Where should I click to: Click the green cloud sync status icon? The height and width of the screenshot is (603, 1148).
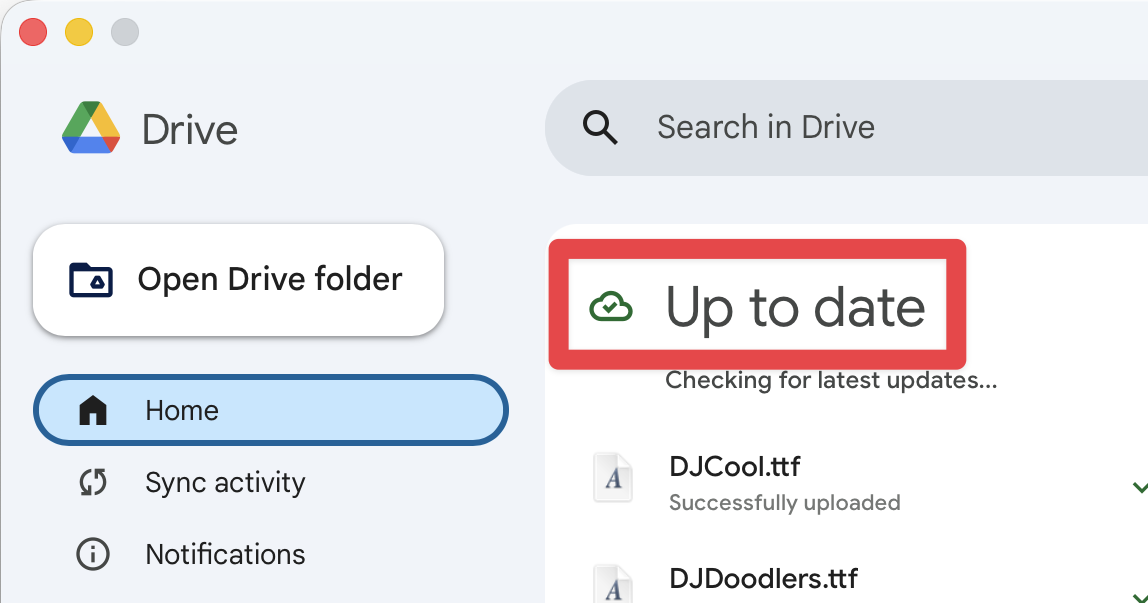click(610, 307)
